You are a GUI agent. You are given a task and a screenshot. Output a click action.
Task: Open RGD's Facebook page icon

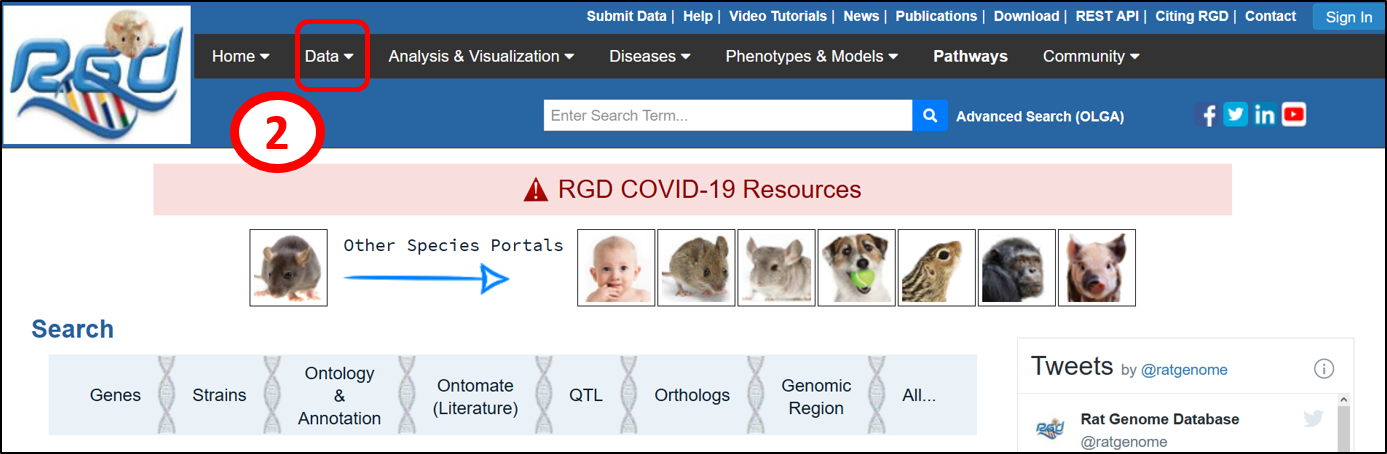tap(1208, 115)
